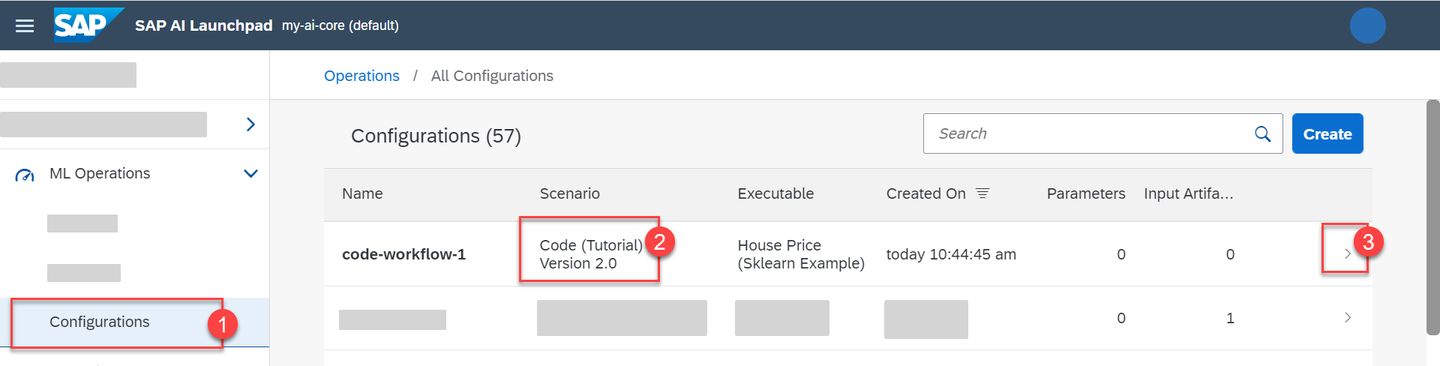Click the today 10:44:45 am timestamp
Image resolution: width=1440 pixels, height=366 pixels.
point(951,255)
